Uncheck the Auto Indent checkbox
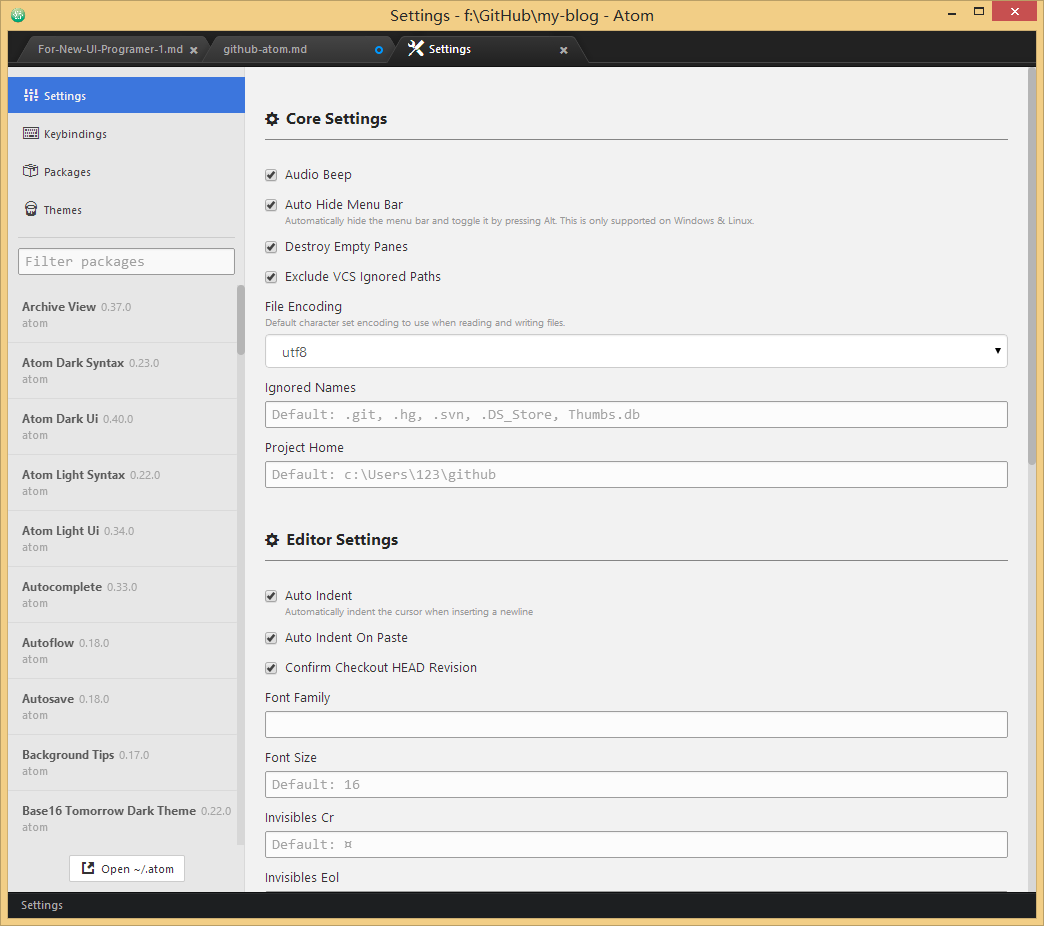This screenshot has width=1044, height=926. 271,596
